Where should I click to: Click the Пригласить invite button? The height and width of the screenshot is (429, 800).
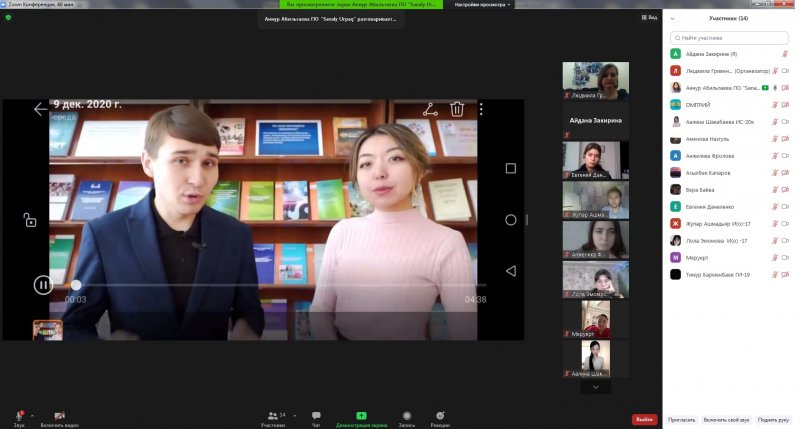[682, 420]
